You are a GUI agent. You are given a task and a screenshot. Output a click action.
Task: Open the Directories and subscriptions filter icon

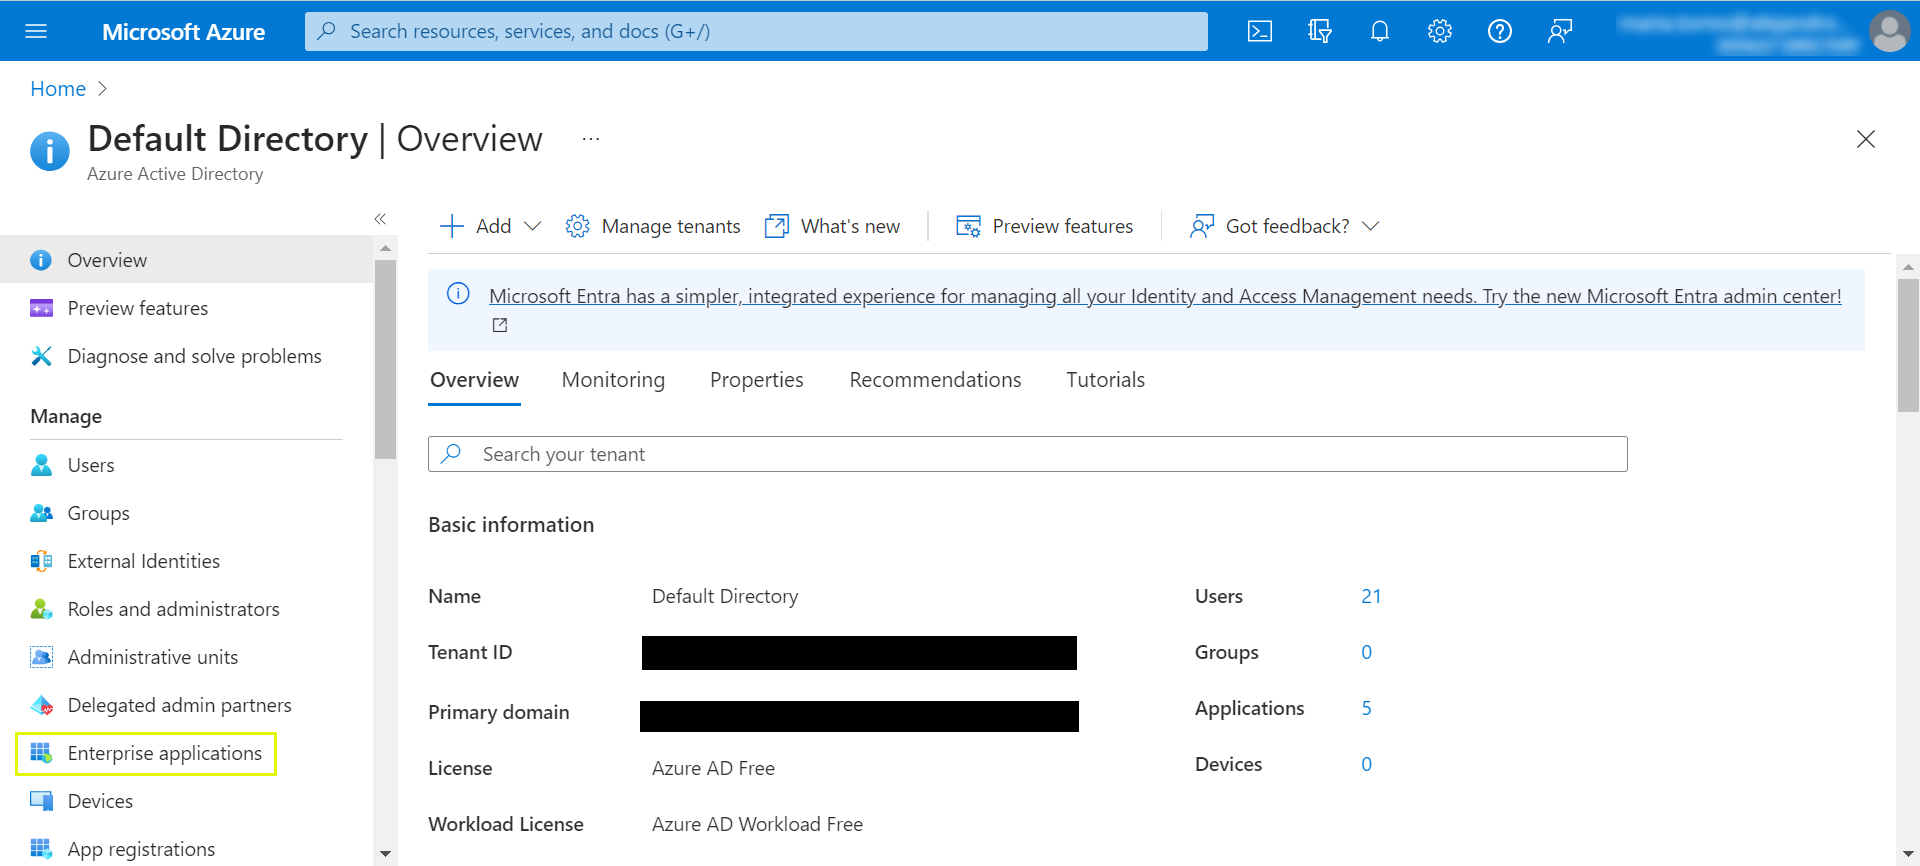tap(1320, 31)
